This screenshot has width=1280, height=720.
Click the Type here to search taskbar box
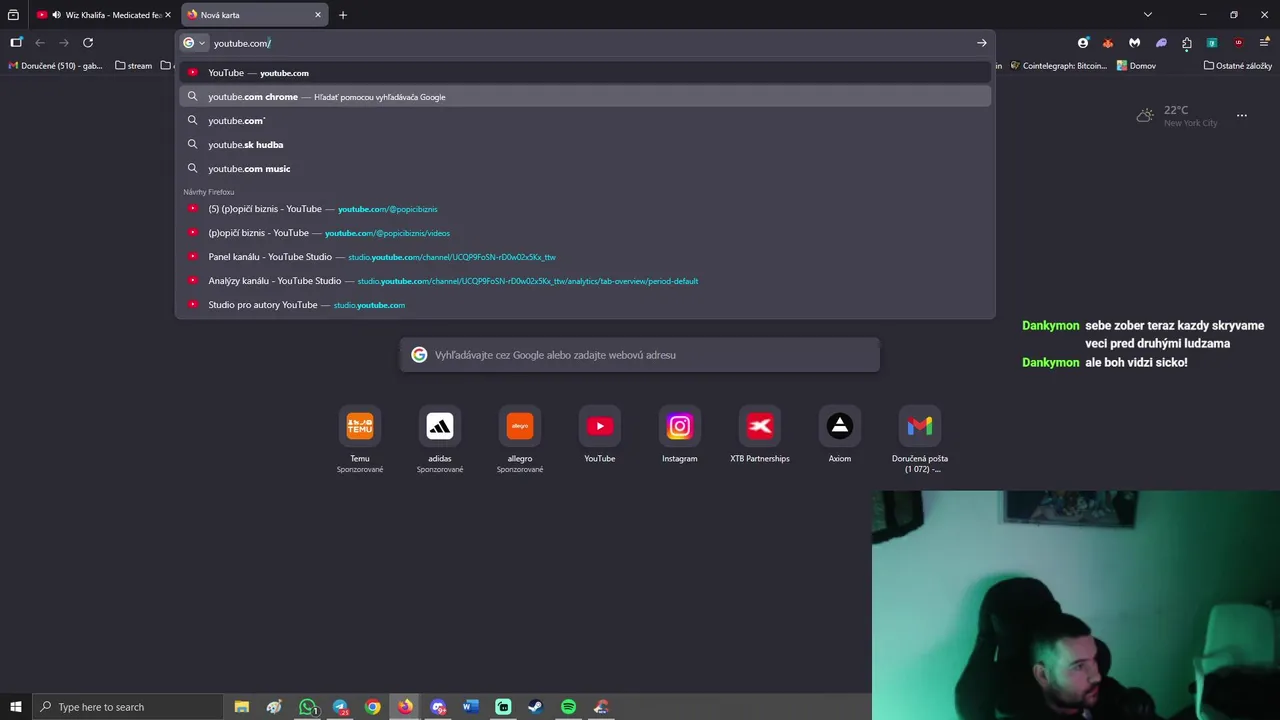pyautogui.click(x=128, y=707)
